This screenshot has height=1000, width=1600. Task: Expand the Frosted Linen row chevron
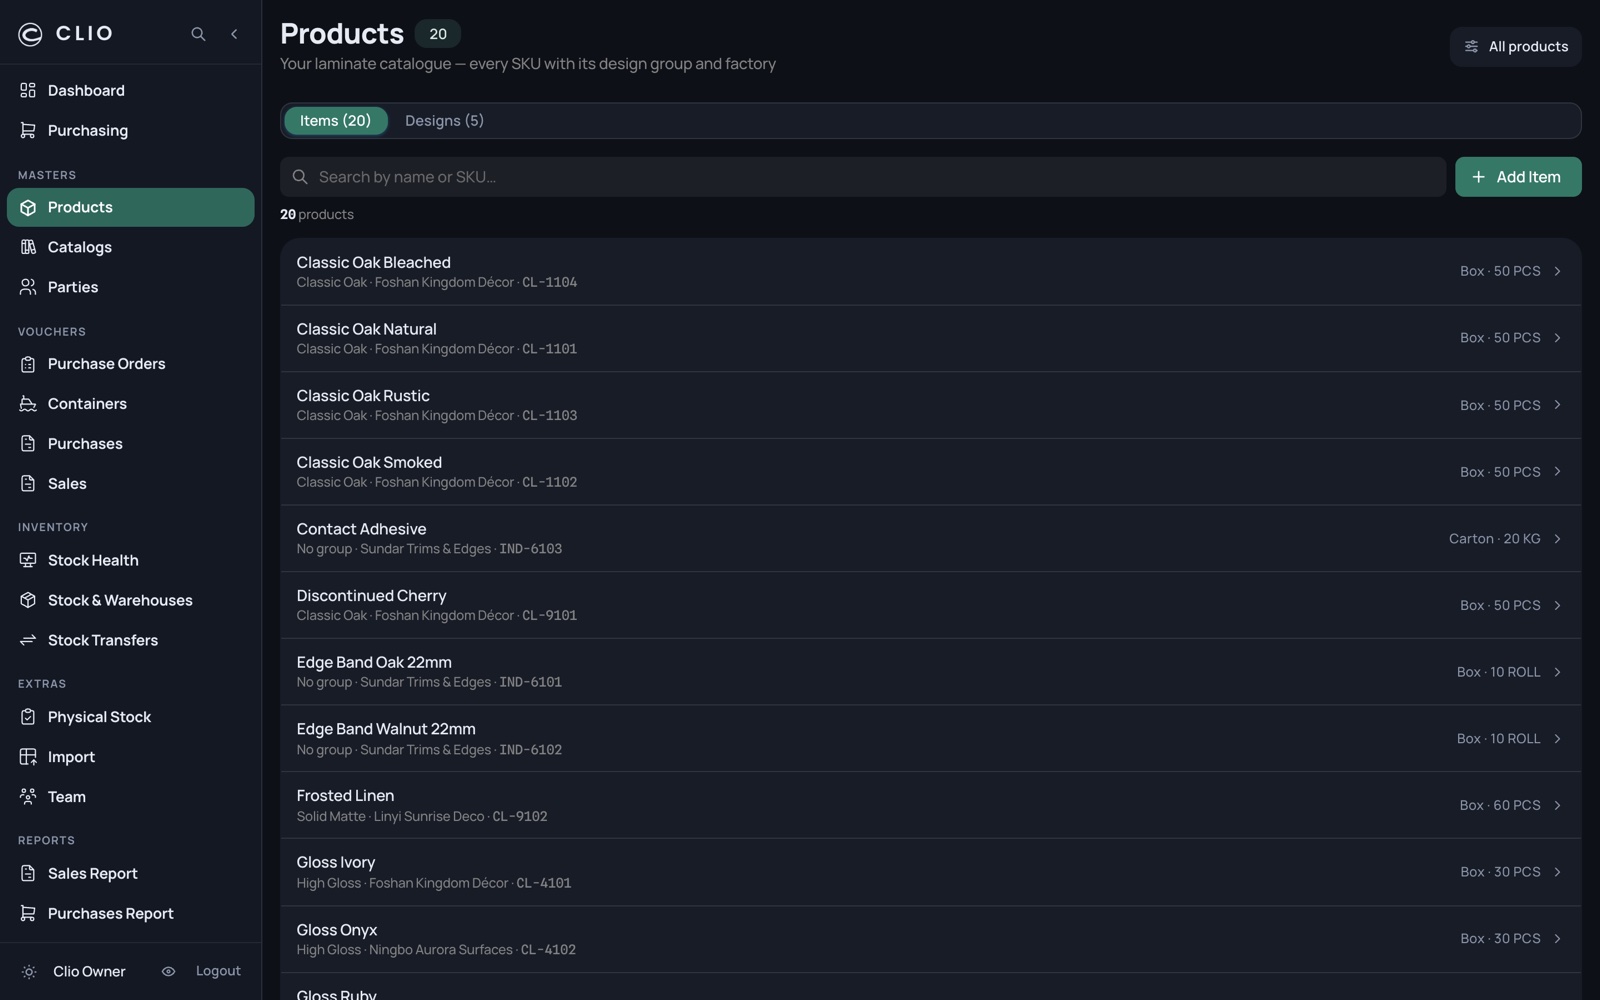pyautogui.click(x=1557, y=806)
